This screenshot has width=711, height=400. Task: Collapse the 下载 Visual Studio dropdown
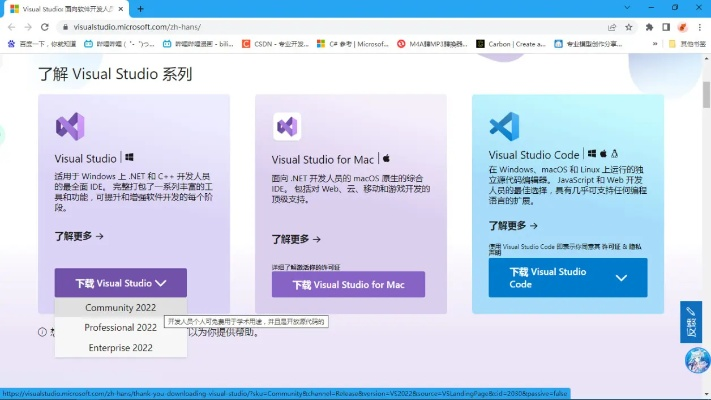120,283
